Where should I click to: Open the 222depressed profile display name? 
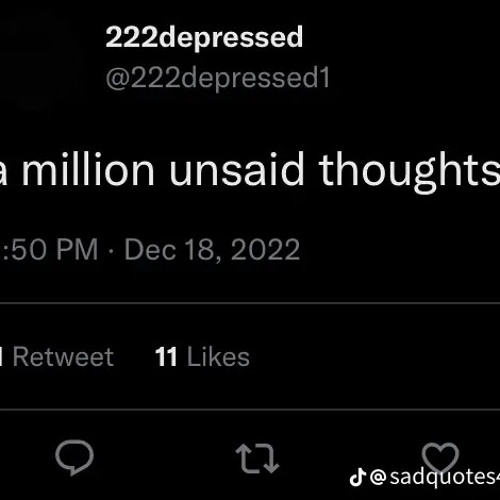pyautogui.click(x=204, y=37)
